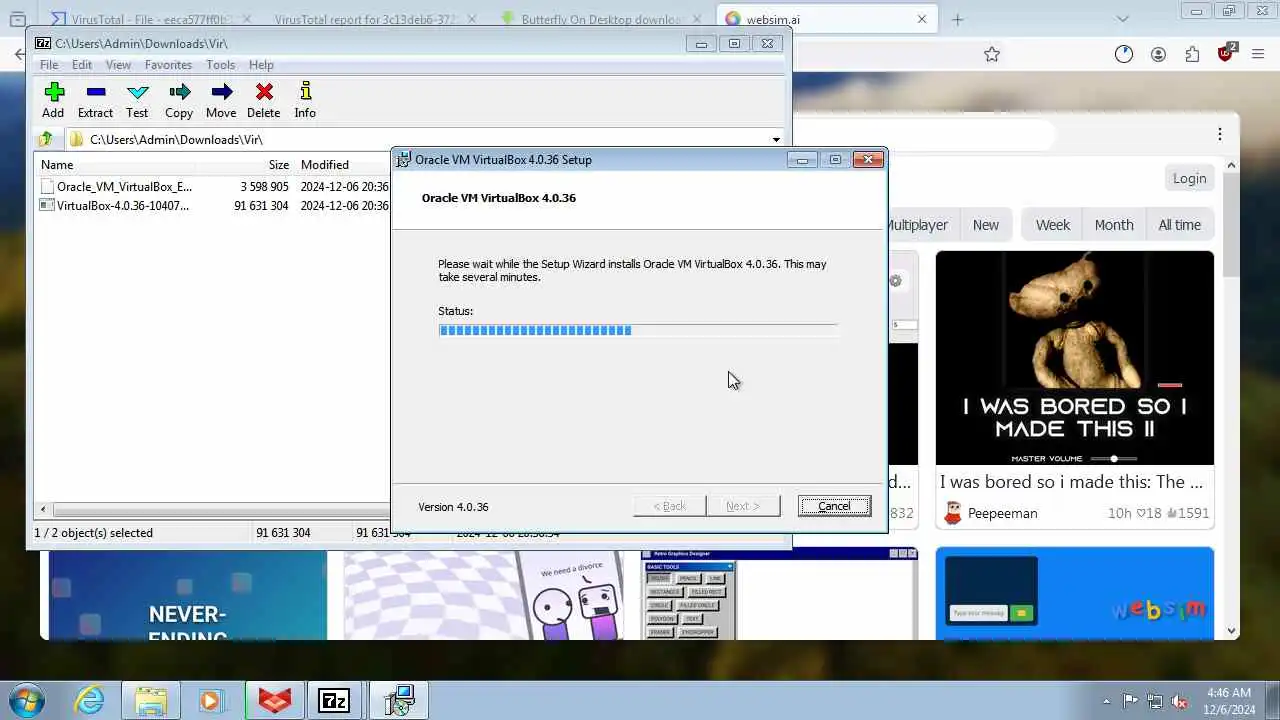This screenshot has height=720, width=1280.
Task: Launch Internet Explorer from taskbar
Action: coord(90,701)
